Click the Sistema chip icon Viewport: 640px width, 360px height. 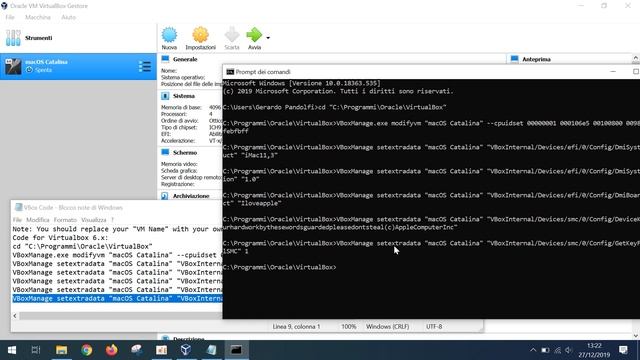(x=165, y=96)
